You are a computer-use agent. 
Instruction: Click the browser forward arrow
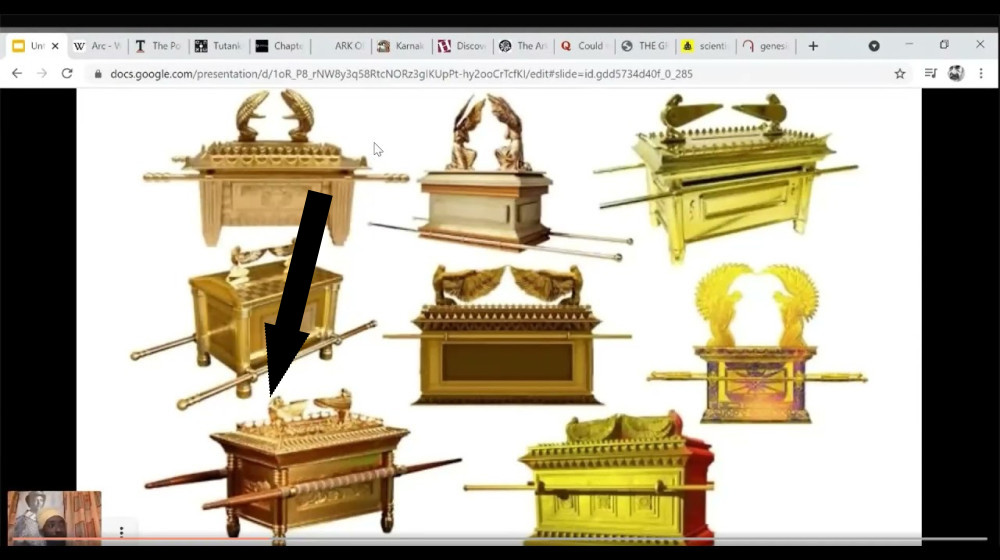point(42,74)
